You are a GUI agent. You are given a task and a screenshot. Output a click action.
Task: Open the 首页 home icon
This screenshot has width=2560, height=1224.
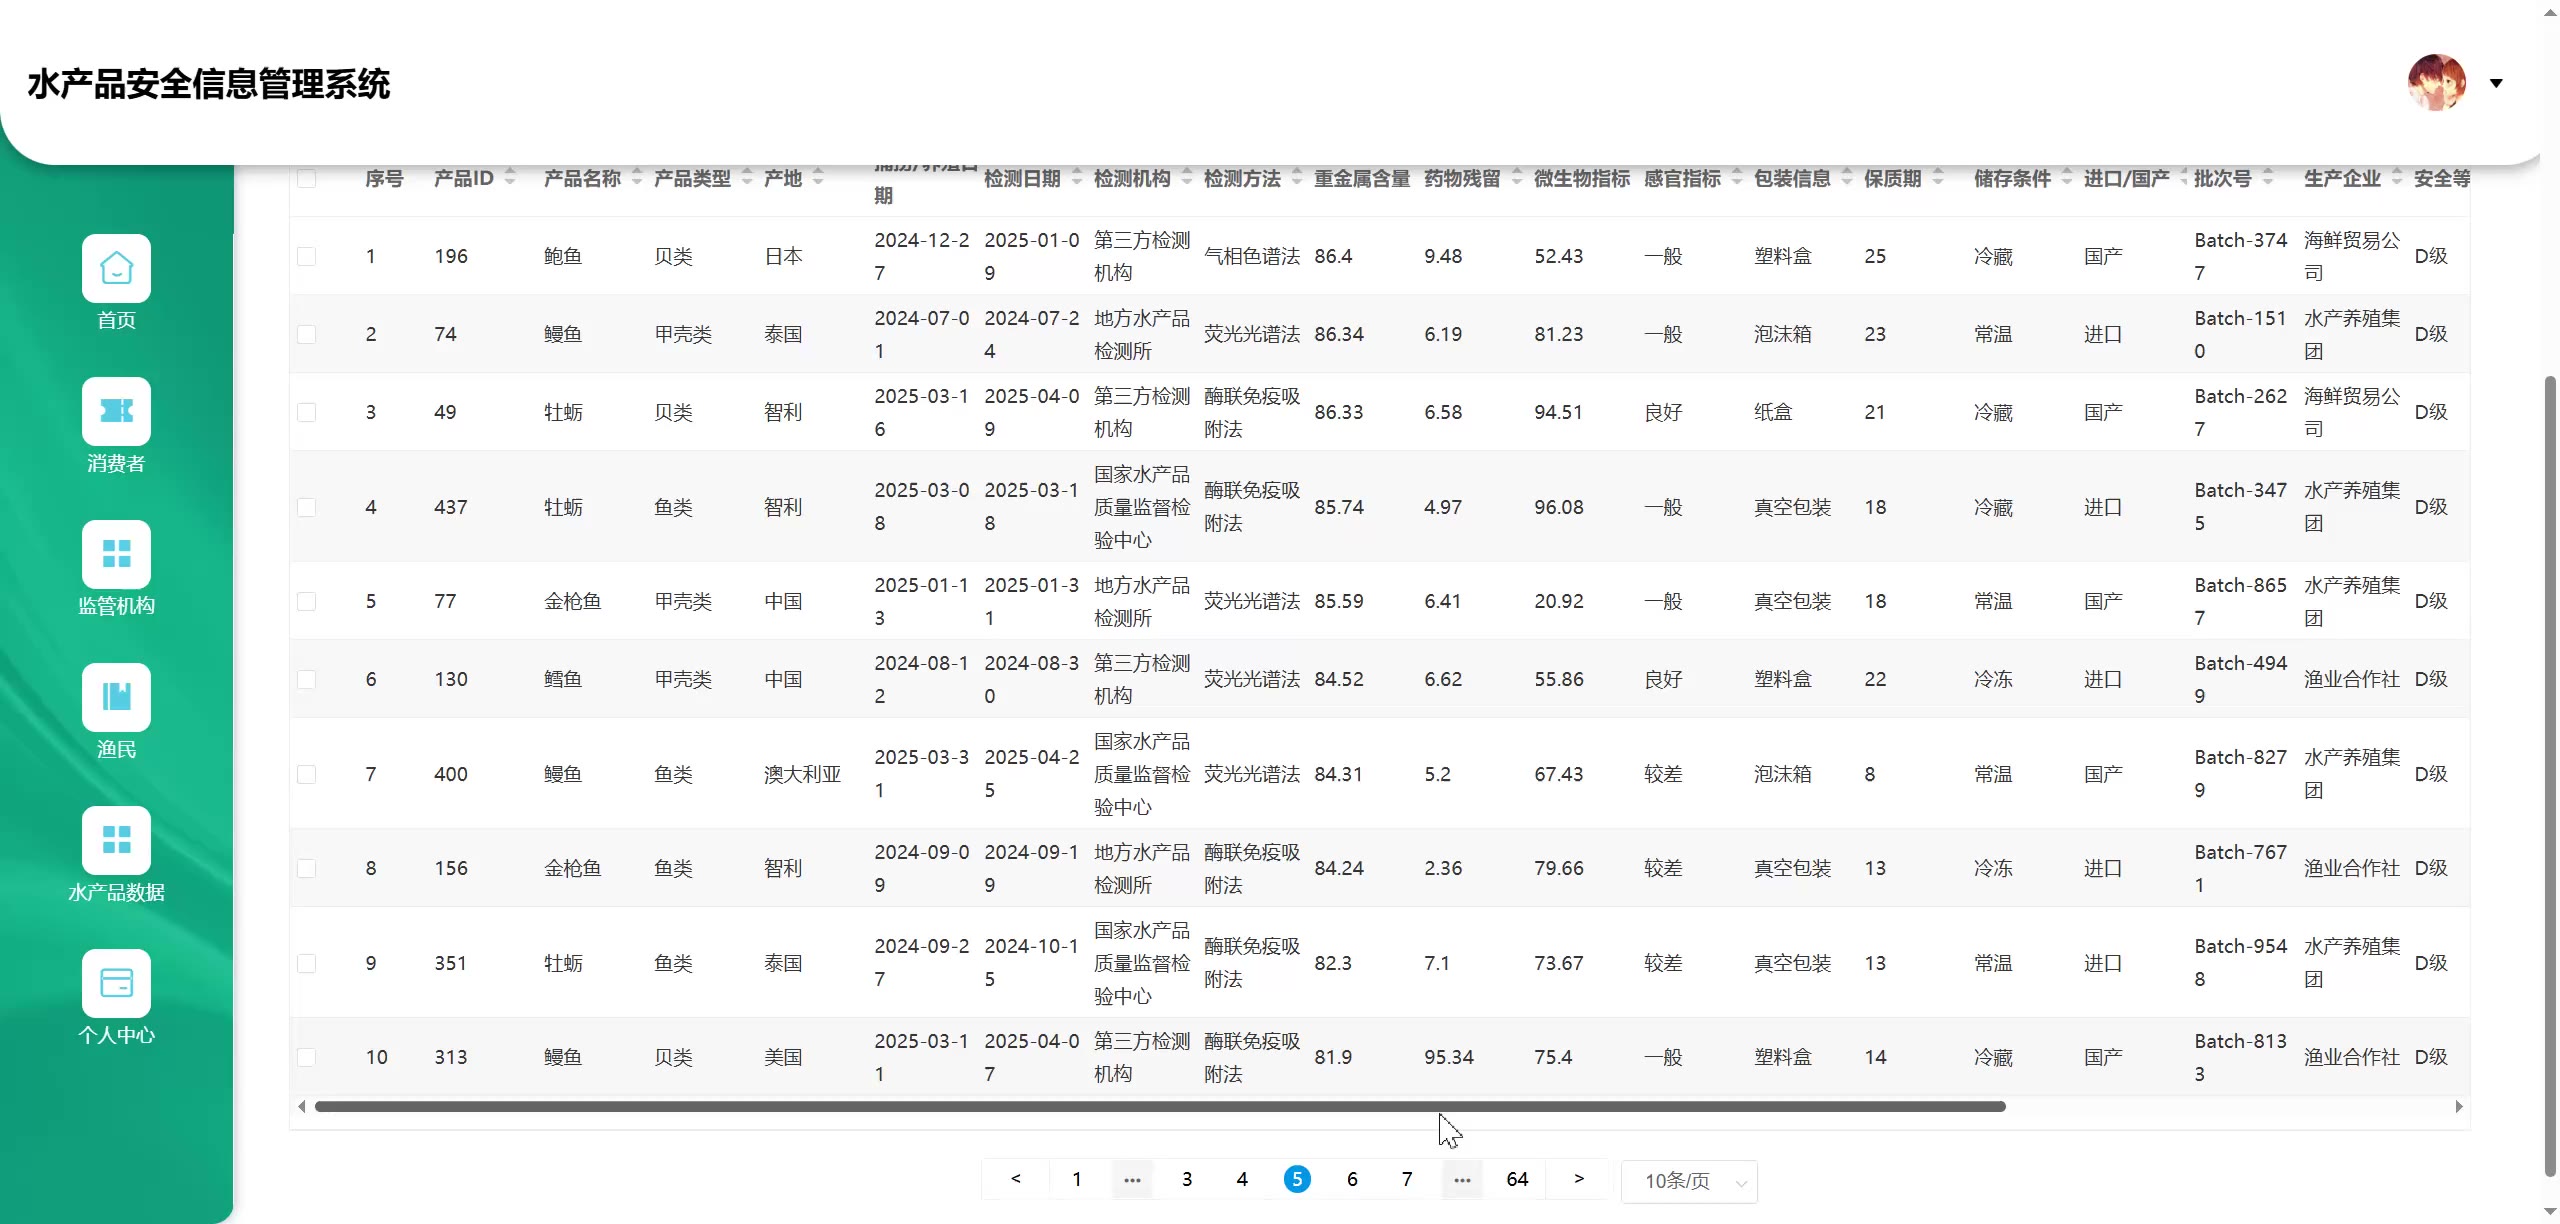point(116,268)
